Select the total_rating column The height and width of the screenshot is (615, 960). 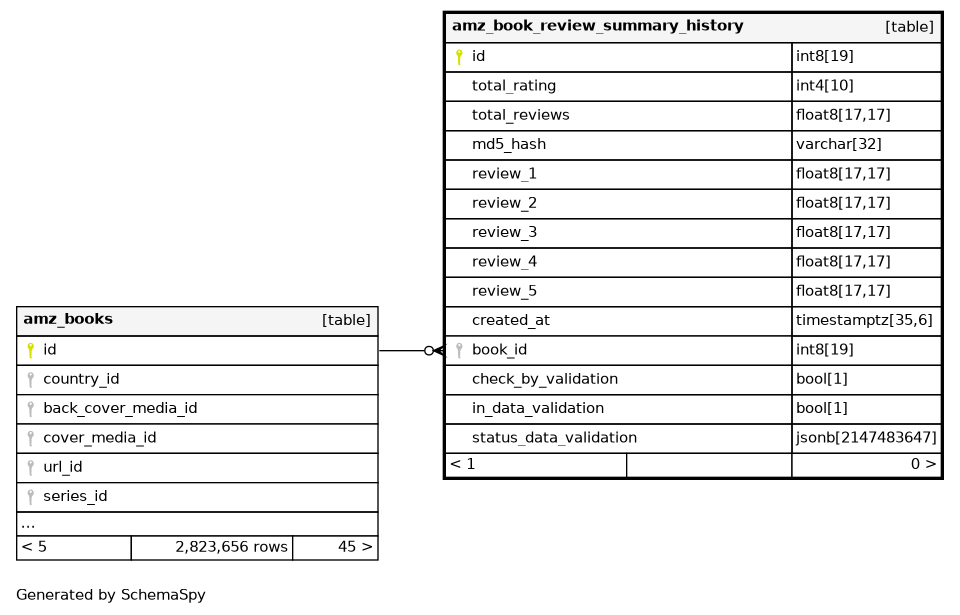[514, 86]
